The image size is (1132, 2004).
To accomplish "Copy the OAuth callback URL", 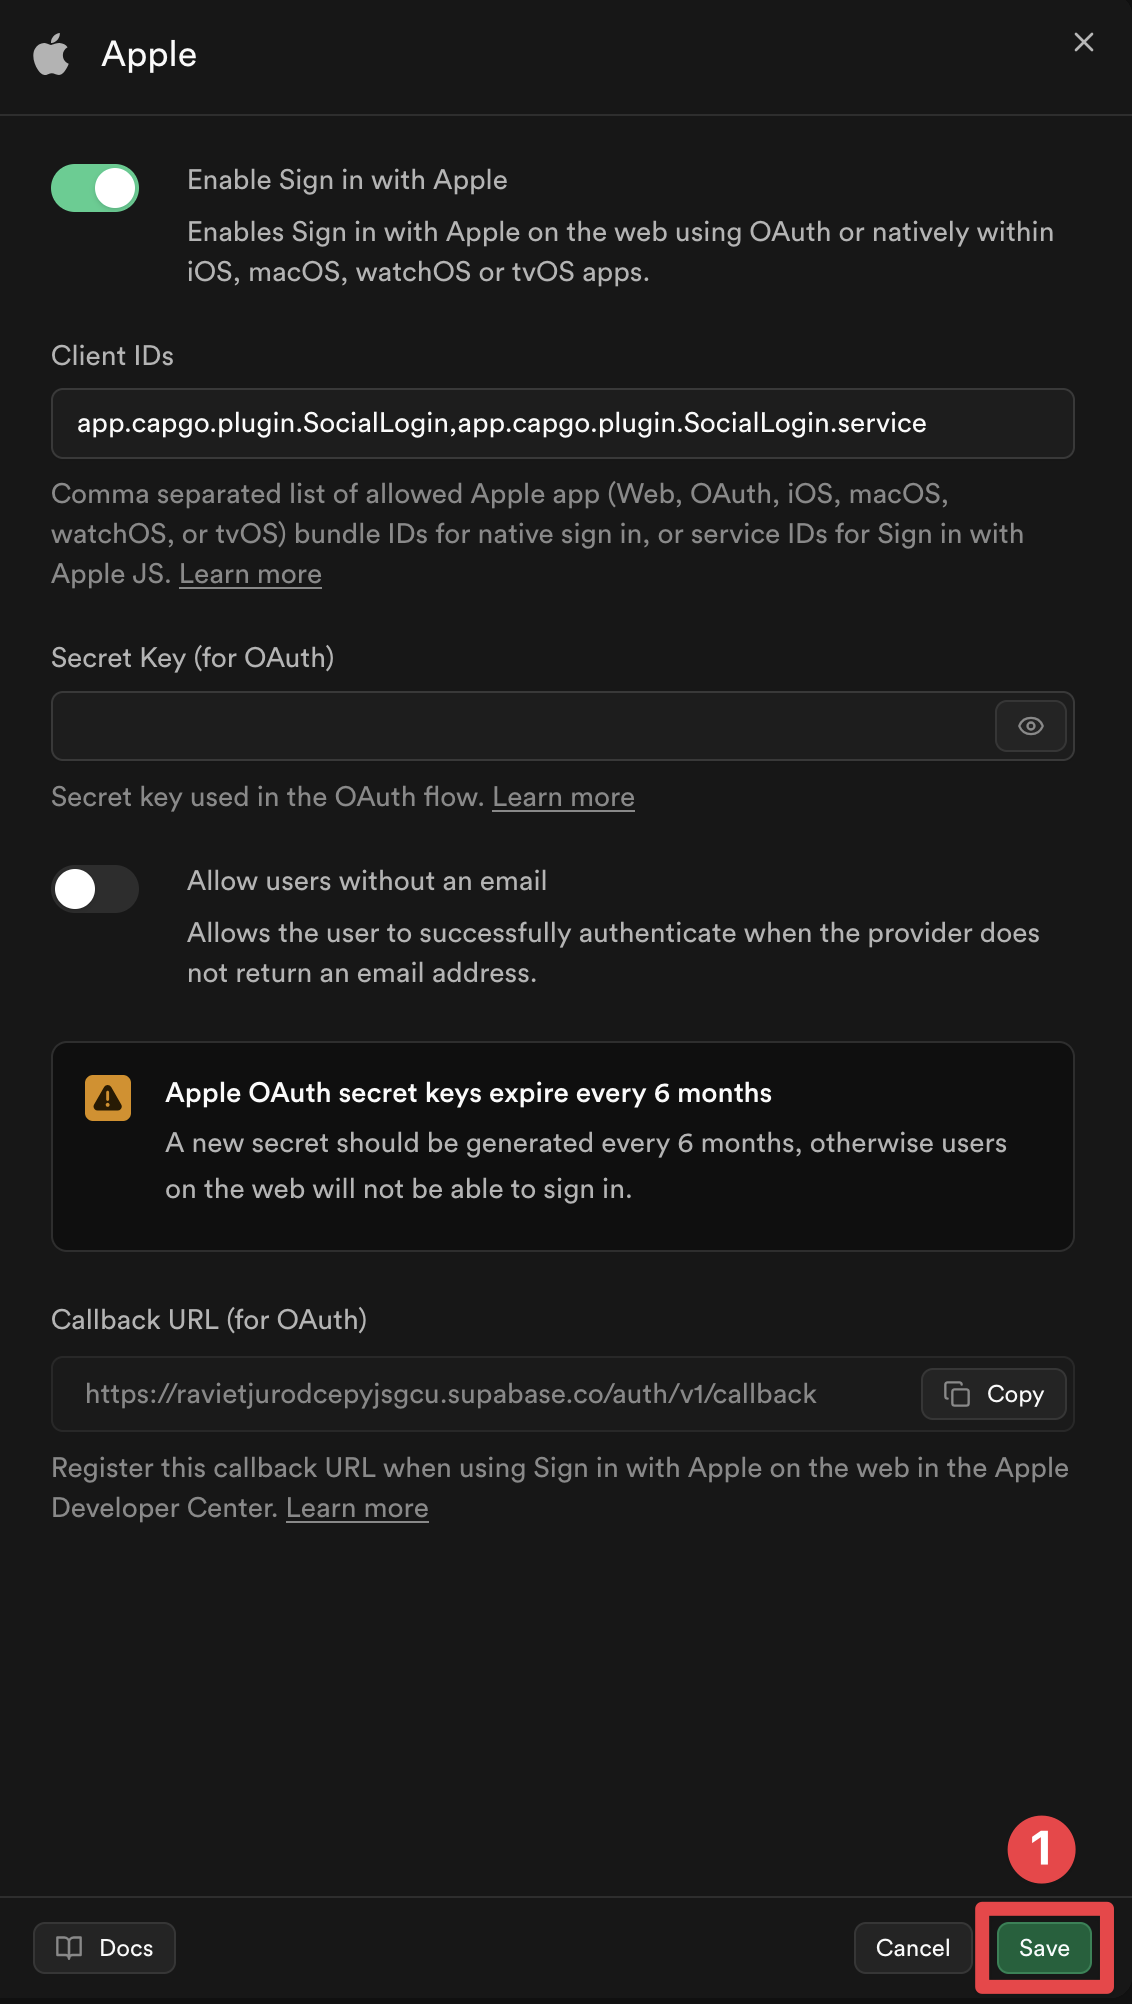I will [x=993, y=1393].
